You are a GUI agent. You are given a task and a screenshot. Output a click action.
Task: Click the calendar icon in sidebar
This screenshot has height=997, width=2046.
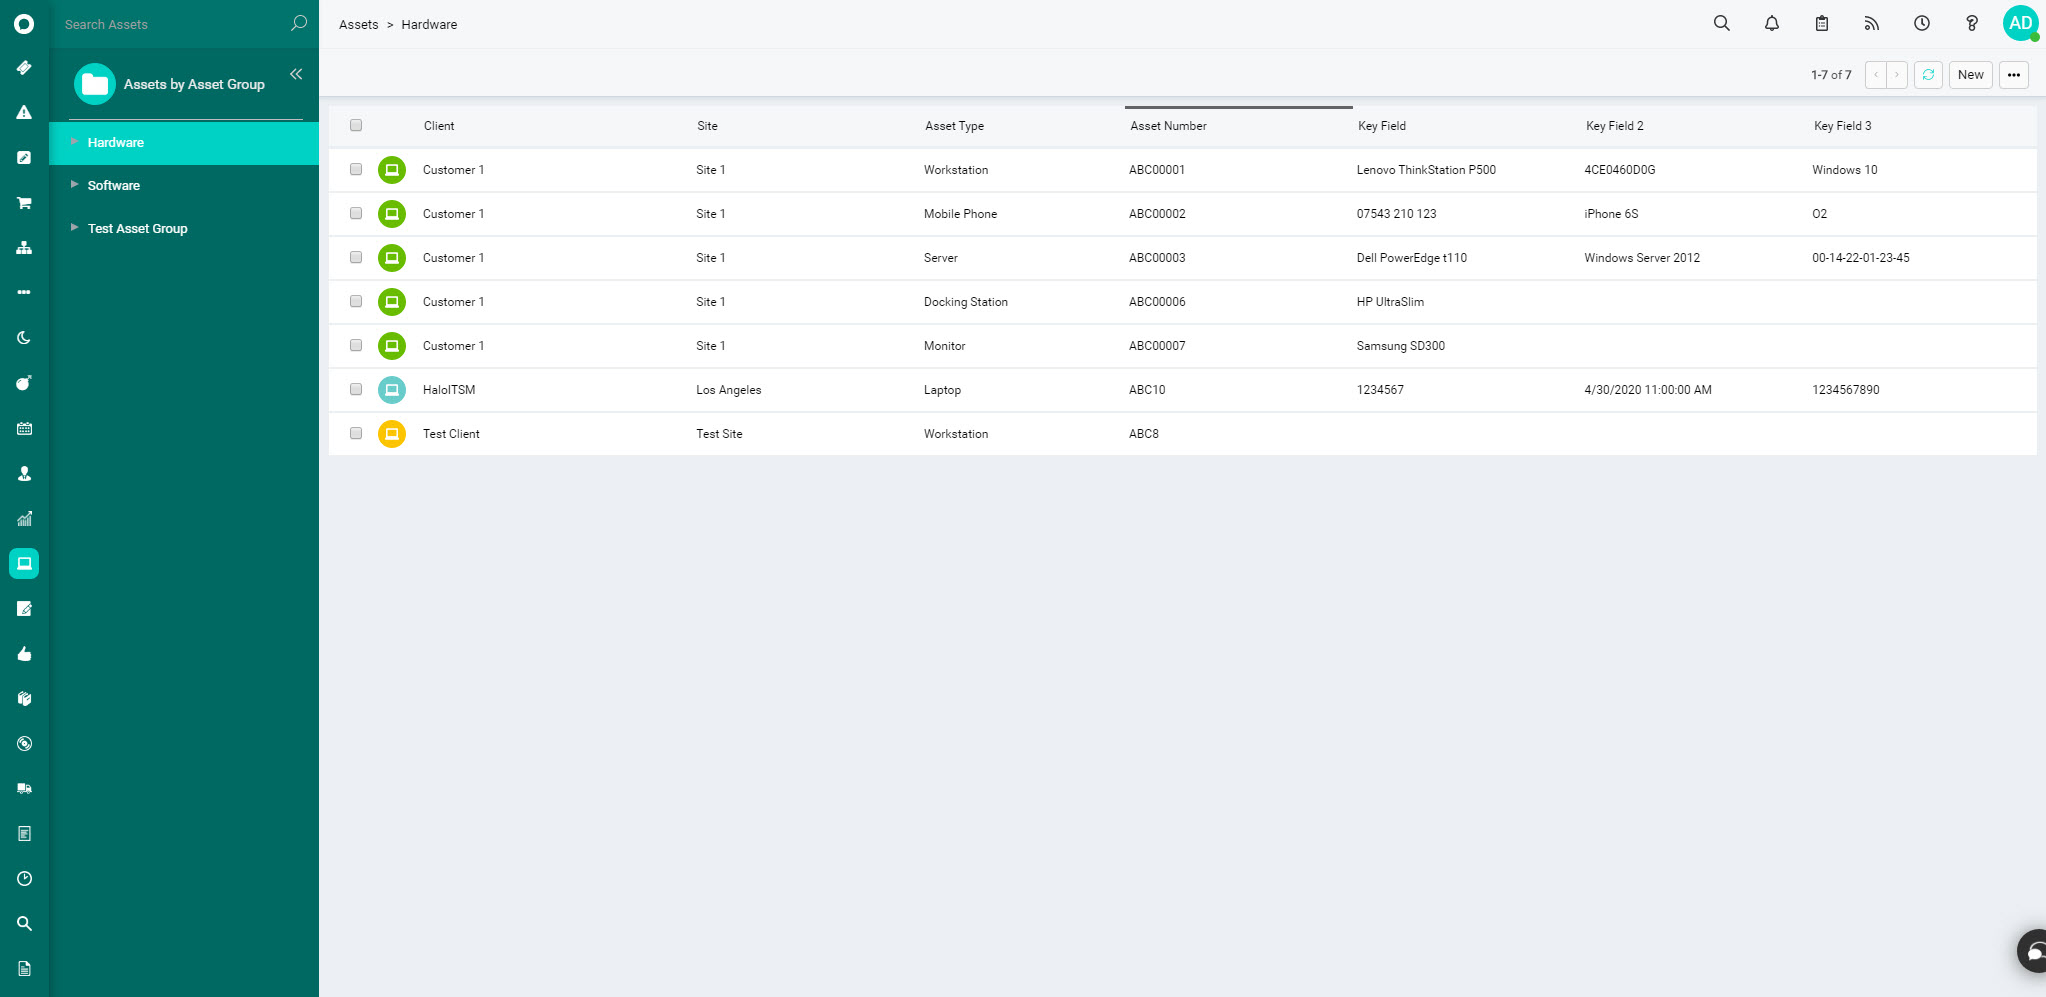tap(24, 428)
